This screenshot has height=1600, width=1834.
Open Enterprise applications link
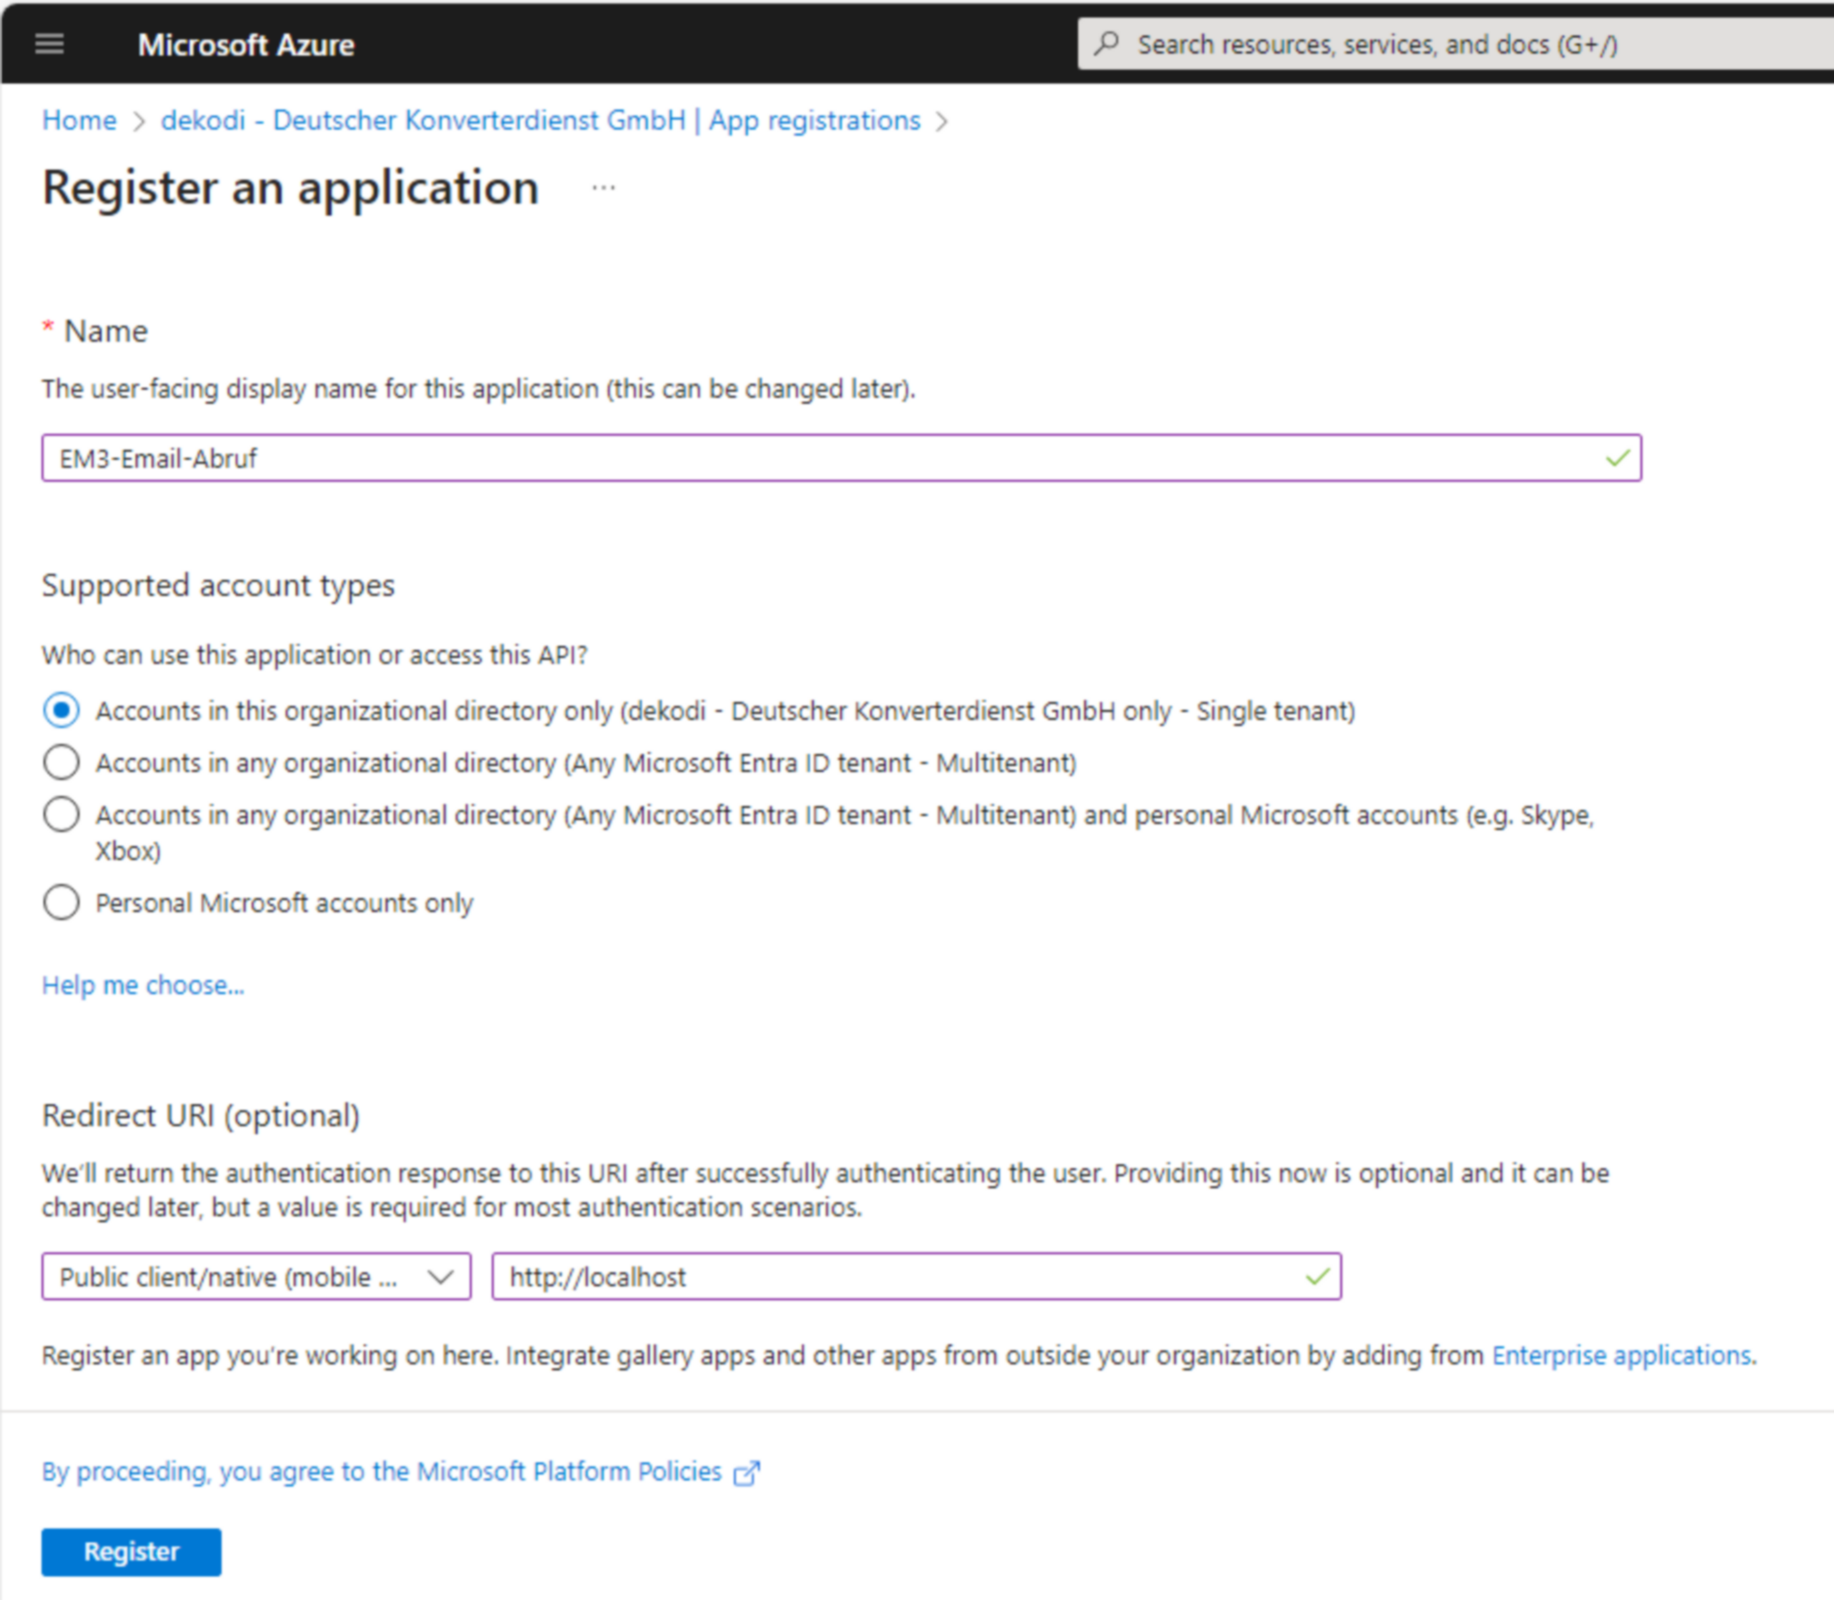pos(1621,1356)
